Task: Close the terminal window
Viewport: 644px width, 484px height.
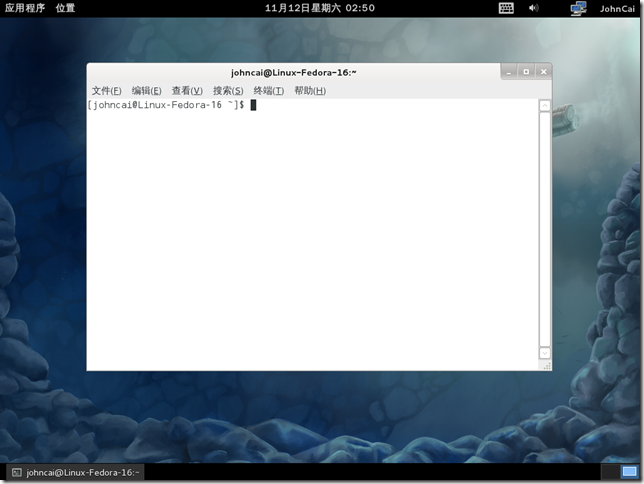Action: point(543,72)
